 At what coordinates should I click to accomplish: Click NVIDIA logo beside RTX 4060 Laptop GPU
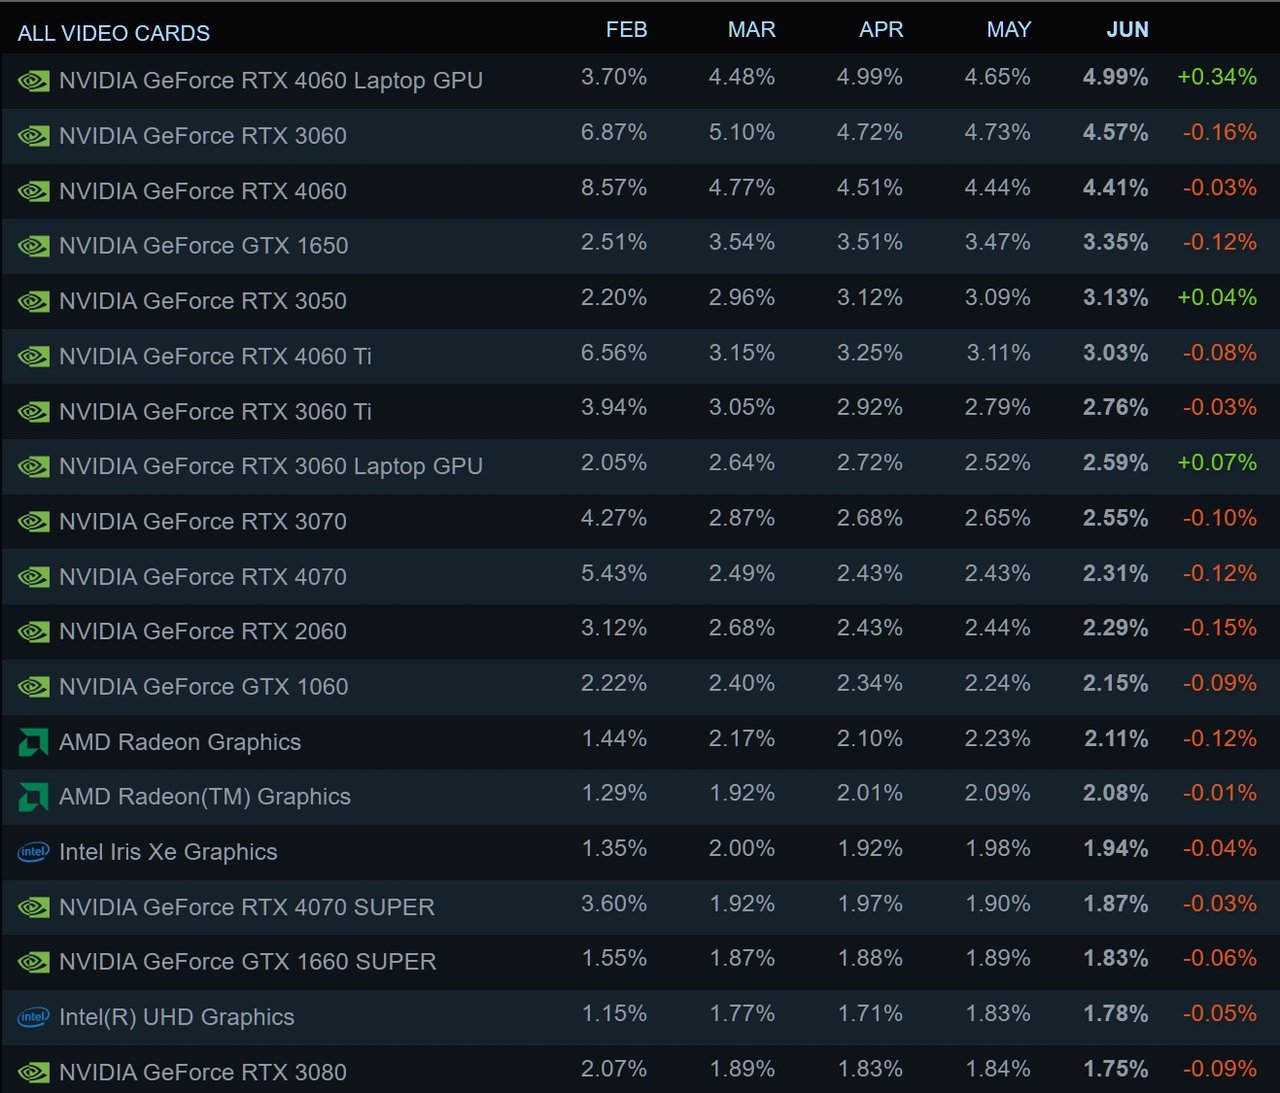34,81
